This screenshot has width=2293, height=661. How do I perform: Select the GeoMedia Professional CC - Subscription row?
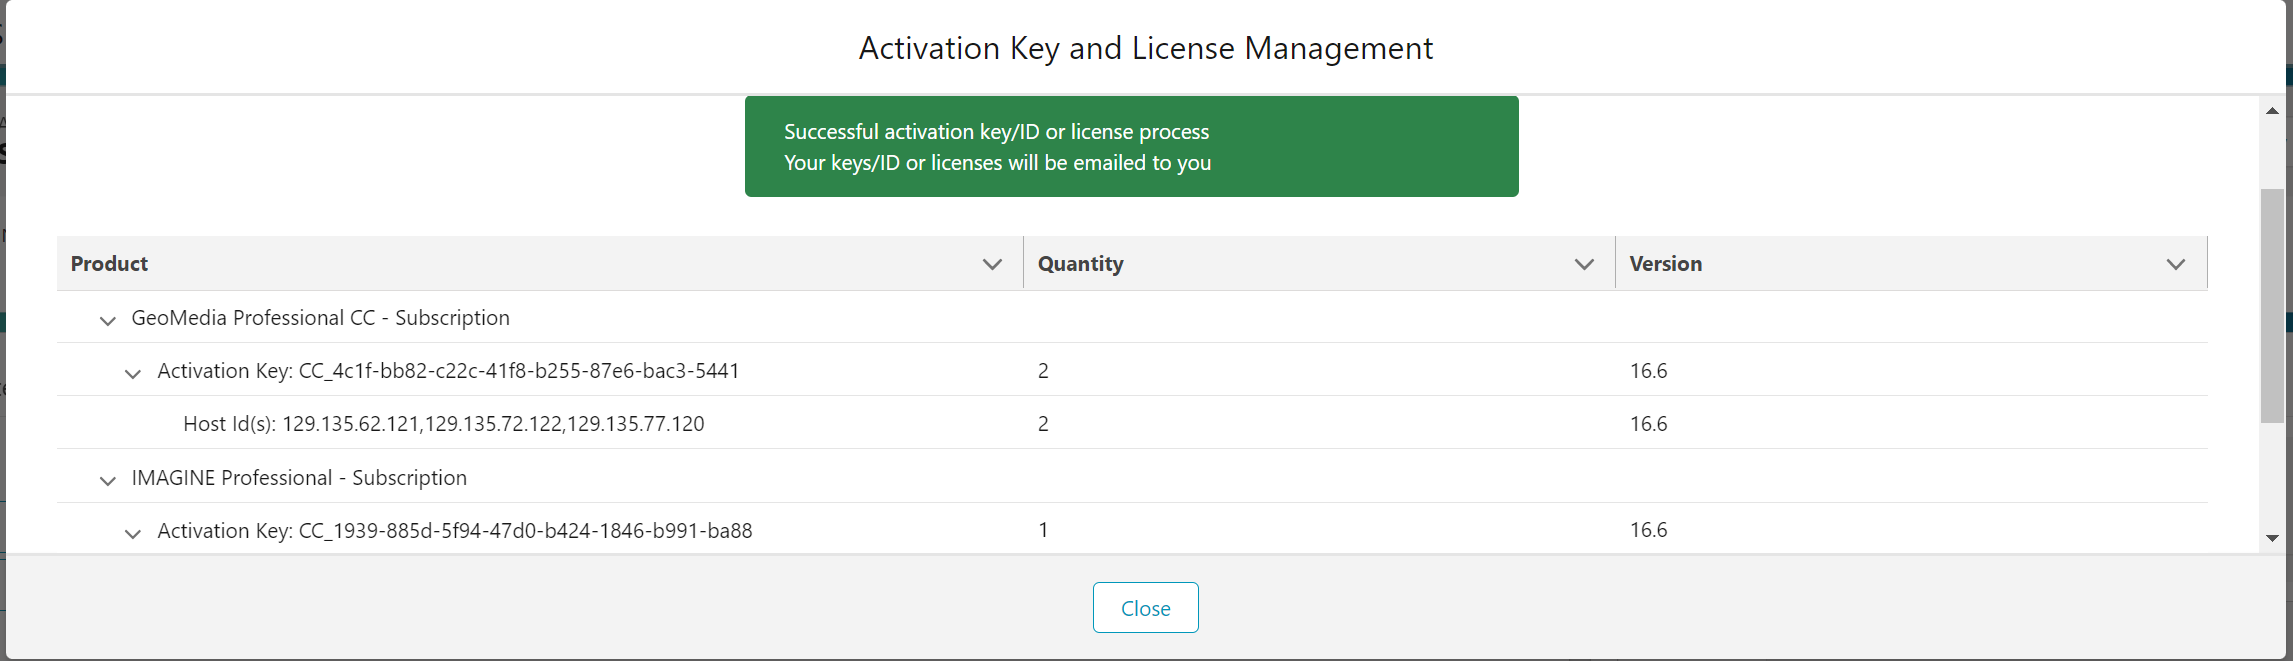(321, 317)
